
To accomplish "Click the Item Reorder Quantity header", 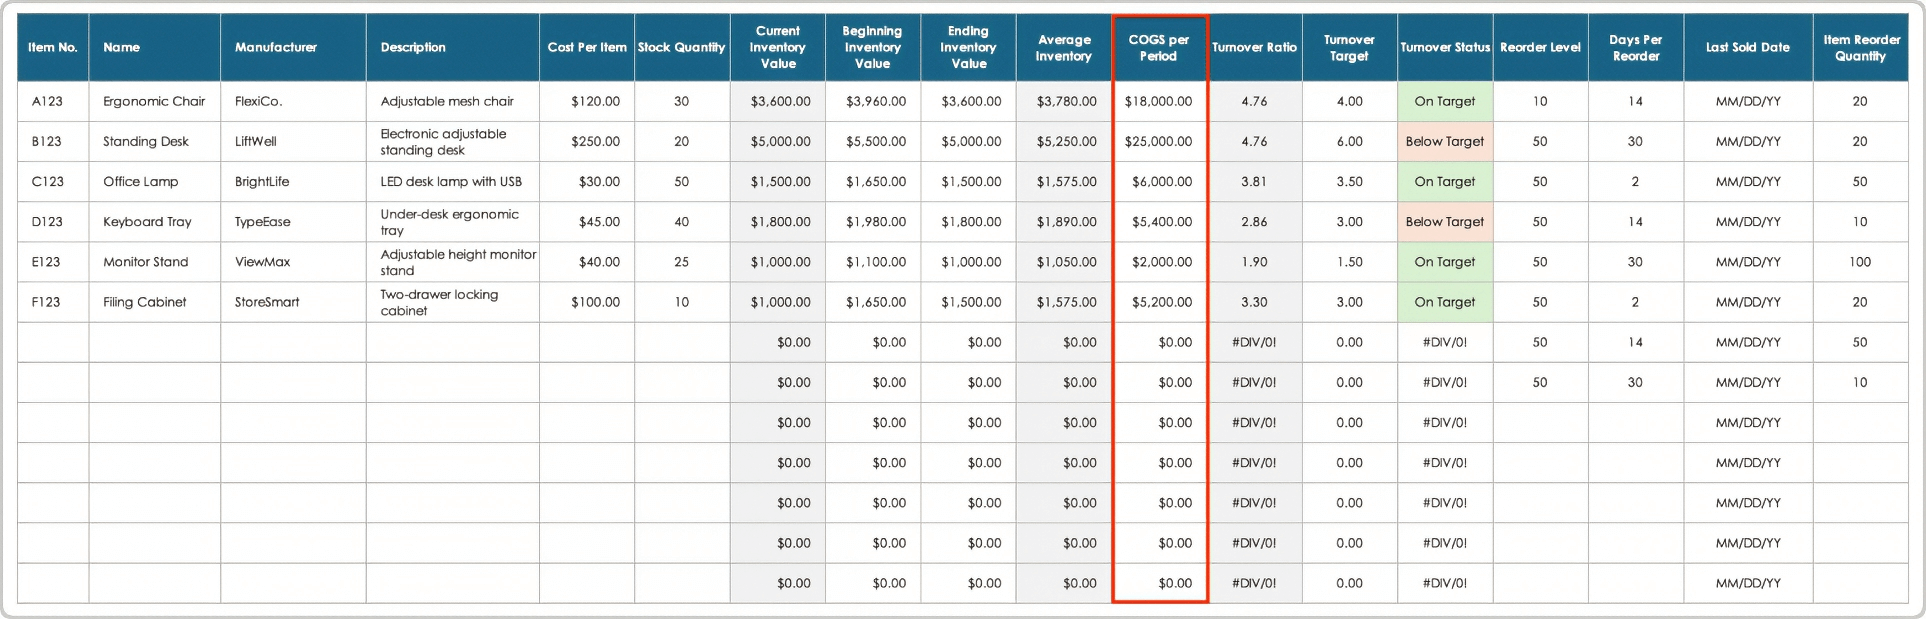I will click(1860, 48).
